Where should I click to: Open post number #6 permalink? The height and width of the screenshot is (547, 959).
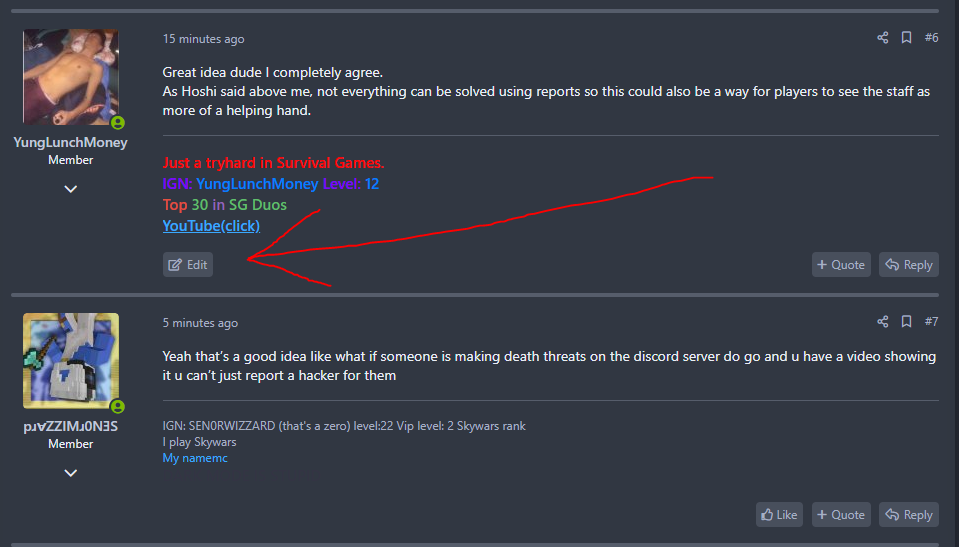click(x=931, y=38)
